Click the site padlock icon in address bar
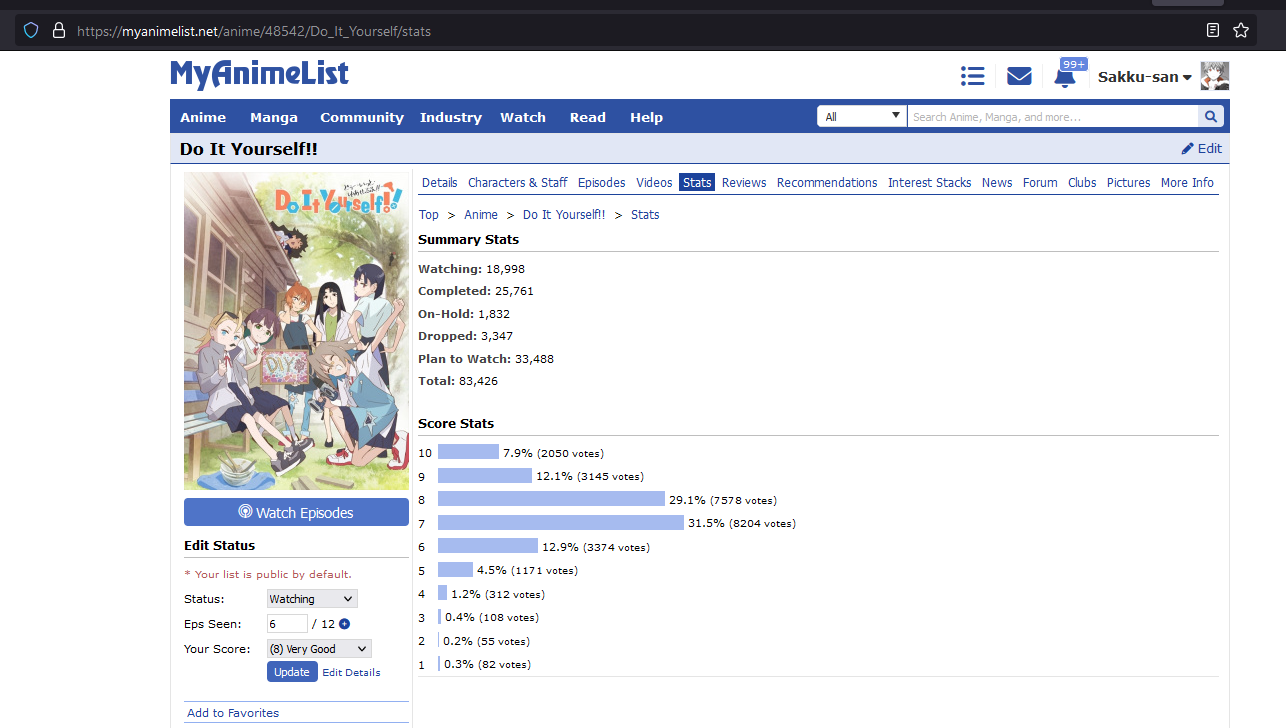This screenshot has height=728, width=1286. click(x=58, y=31)
